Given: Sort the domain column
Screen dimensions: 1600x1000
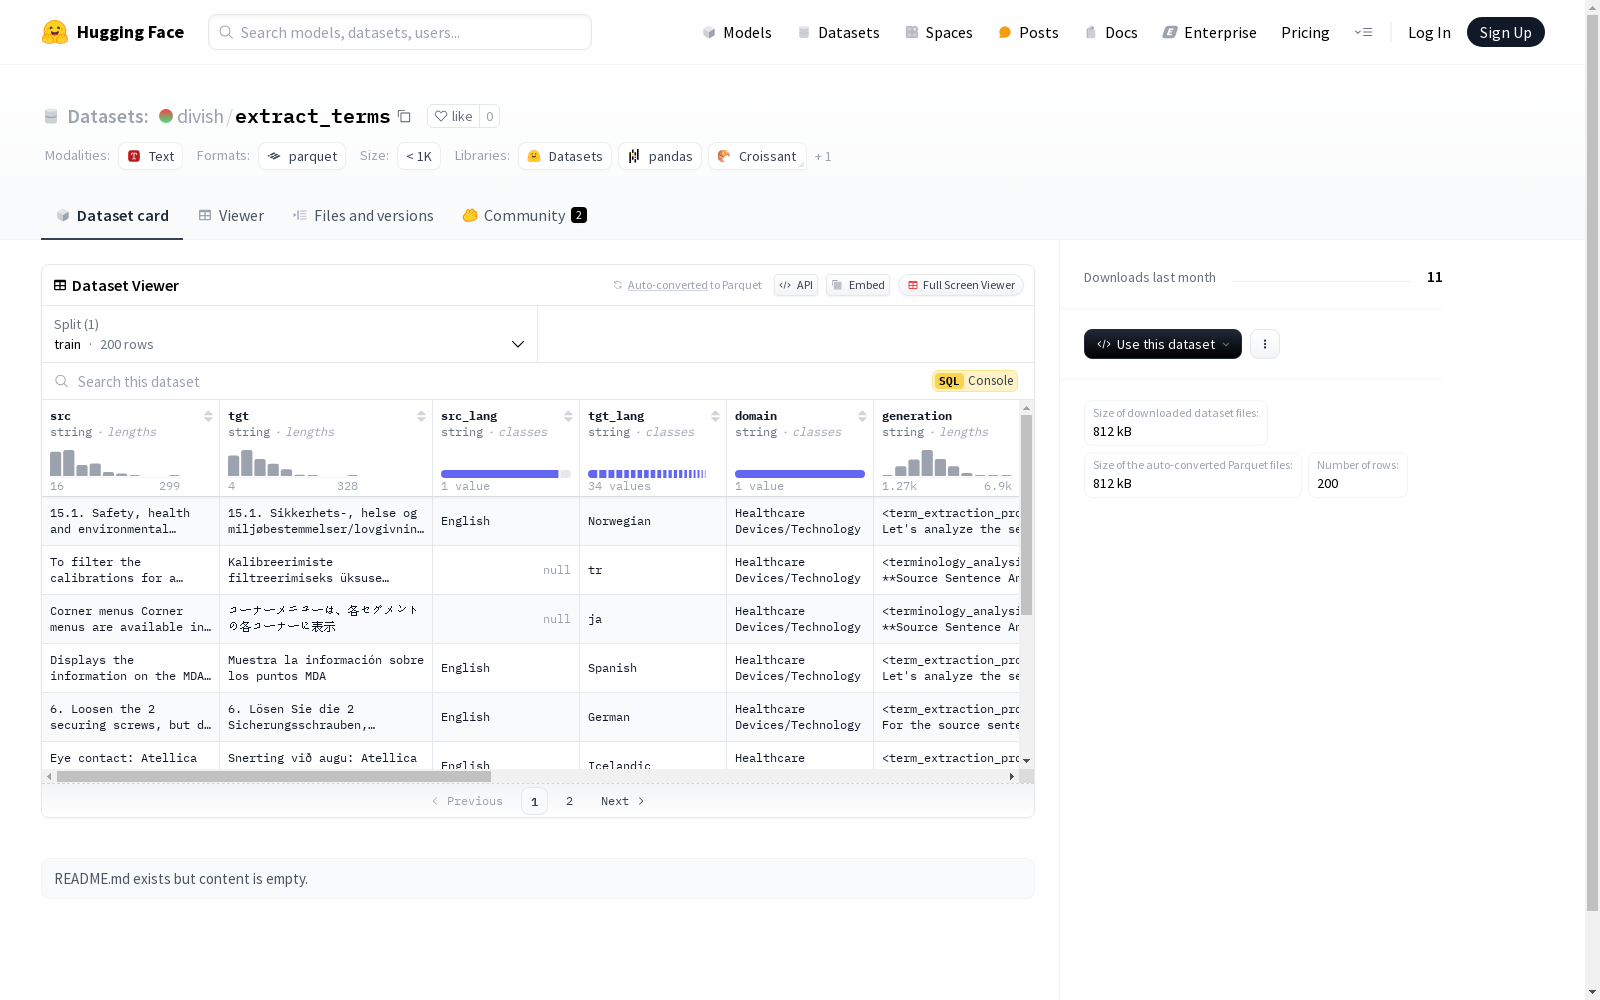Looking at the screenshot, I should [862, 416].
